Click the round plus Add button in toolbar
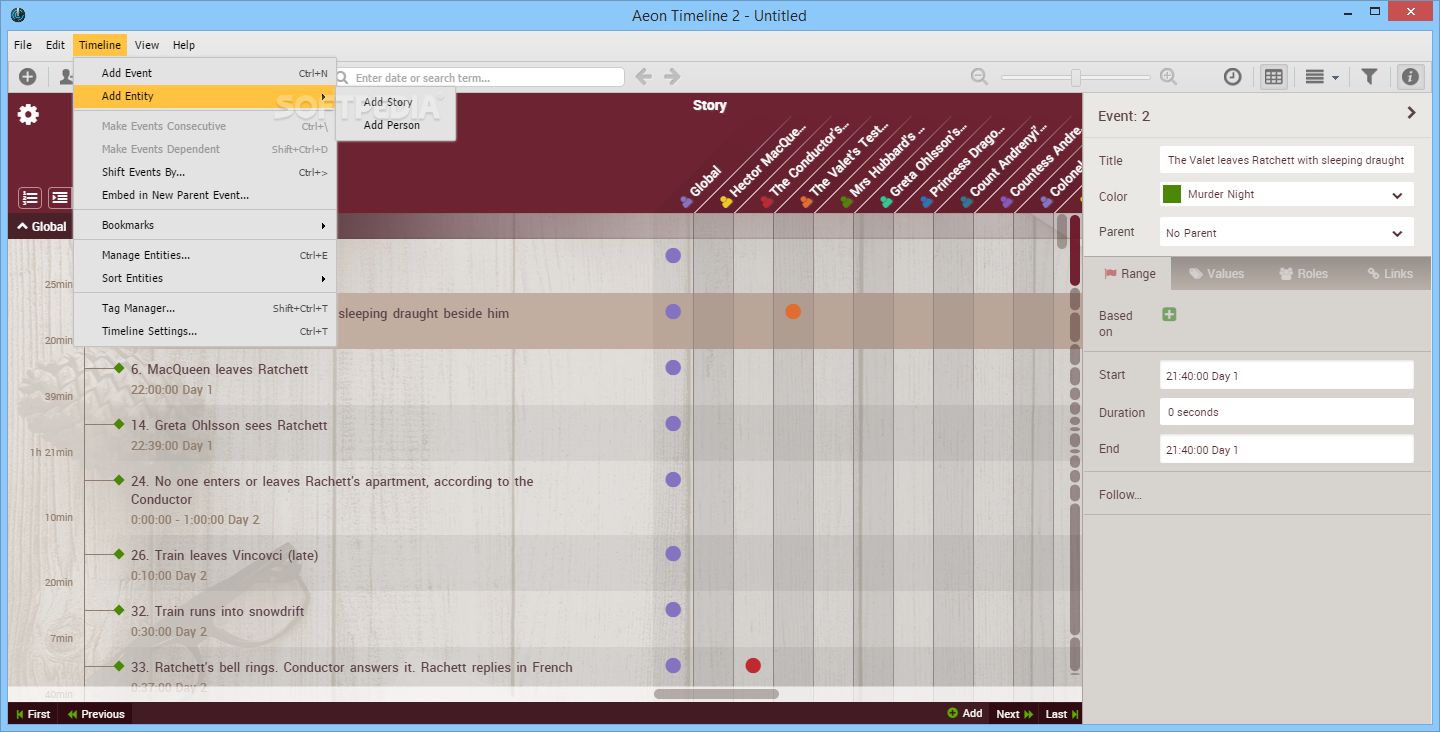The image size is (1440, 732). (27, 77)
